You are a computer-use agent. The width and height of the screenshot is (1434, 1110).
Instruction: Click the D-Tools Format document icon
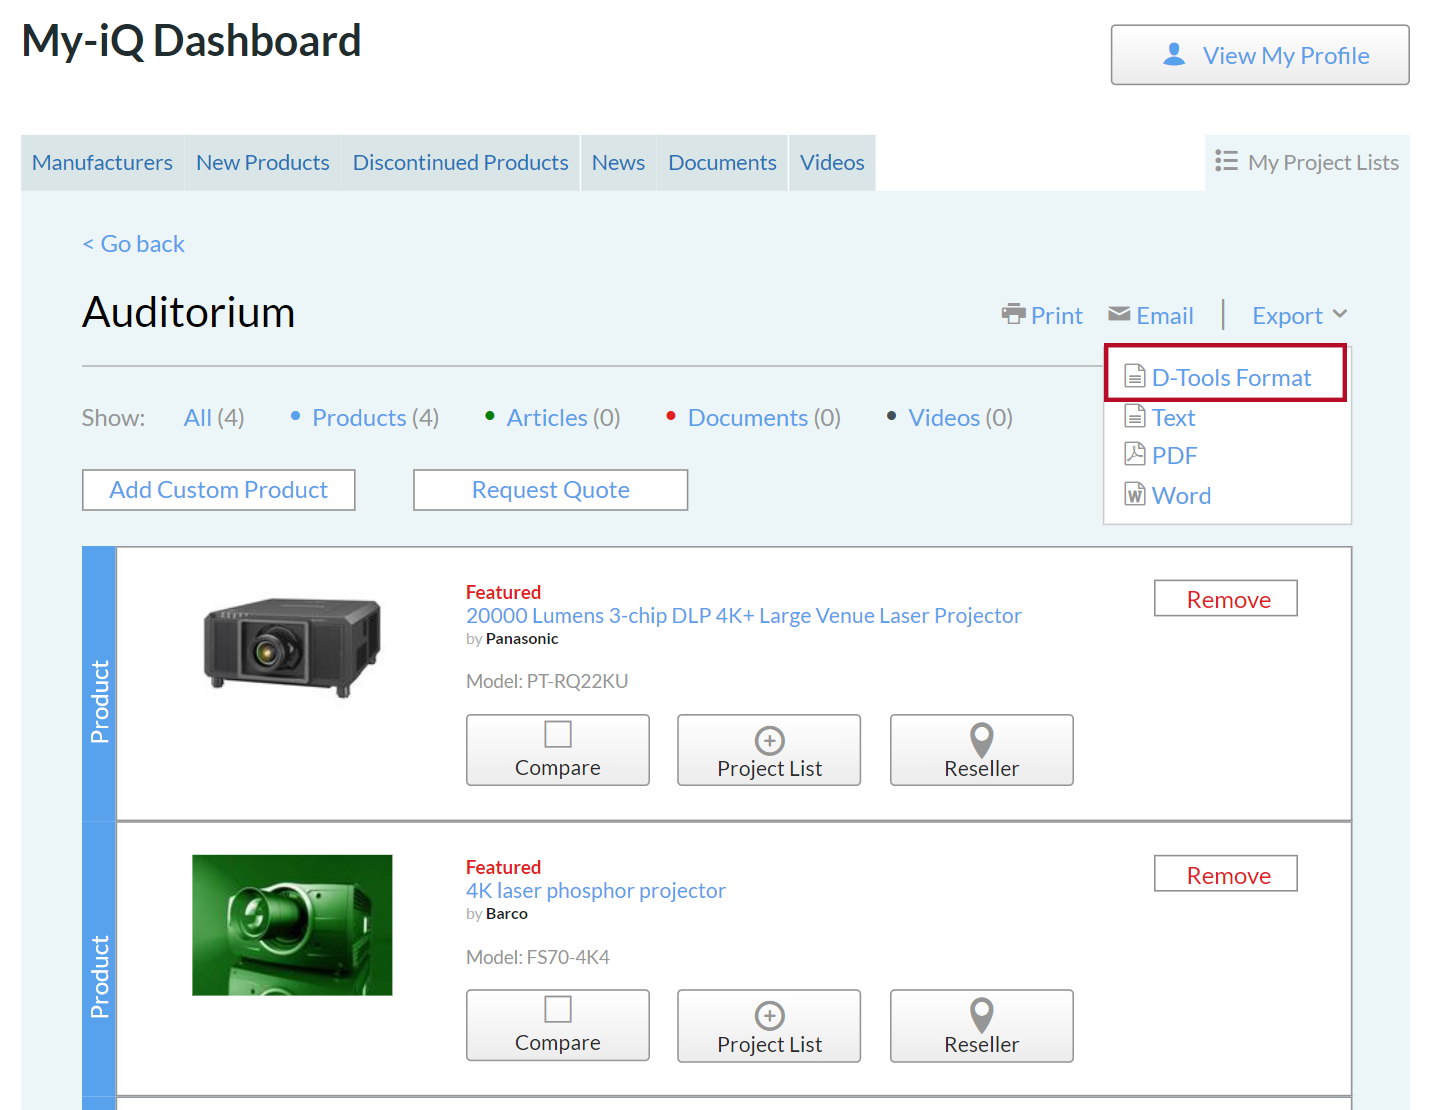click(x=1135, y=376)
